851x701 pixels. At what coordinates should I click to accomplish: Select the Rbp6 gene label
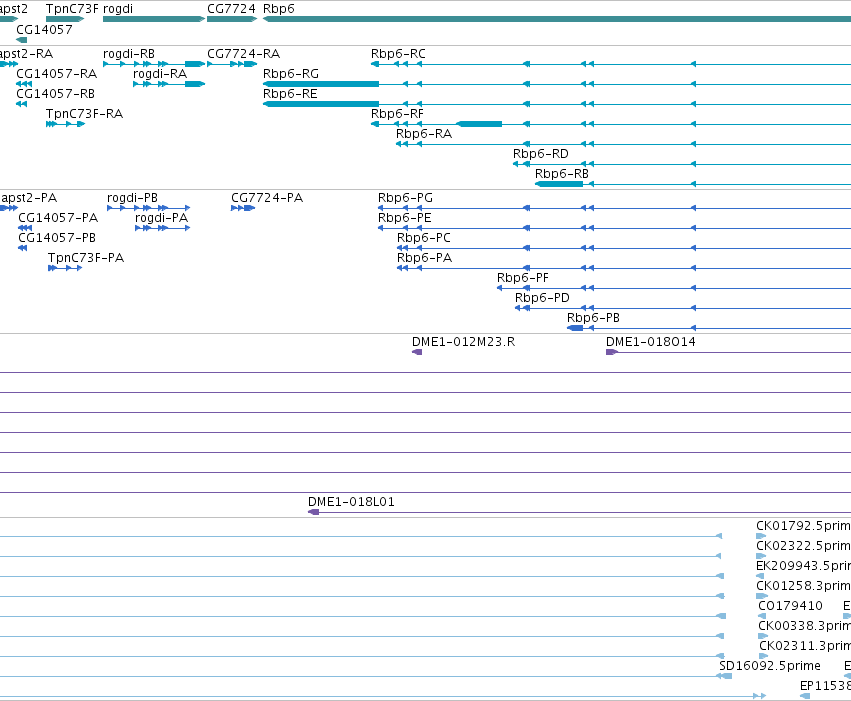click(x=278, y=9)
